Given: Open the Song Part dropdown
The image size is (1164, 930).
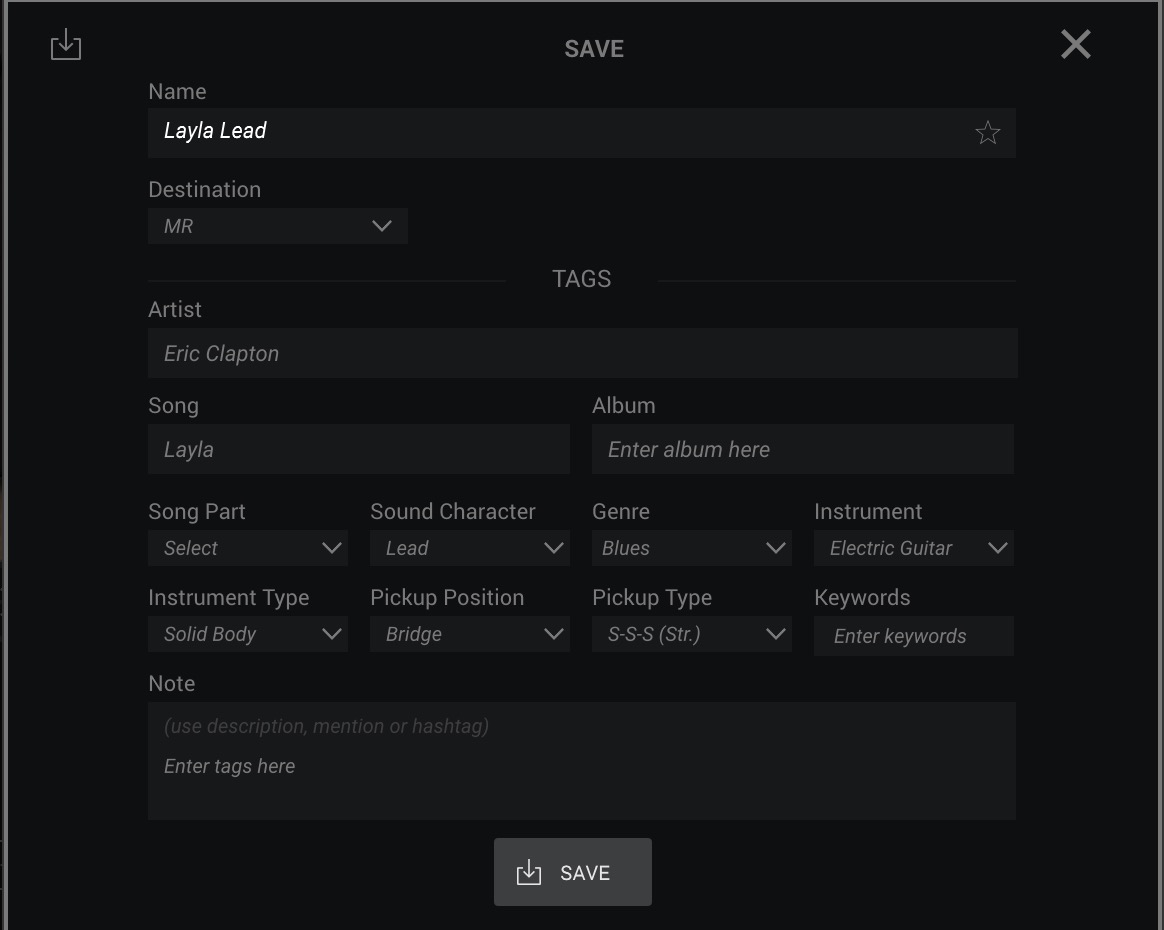Looking at the screenshot, I should click(248, 548).
